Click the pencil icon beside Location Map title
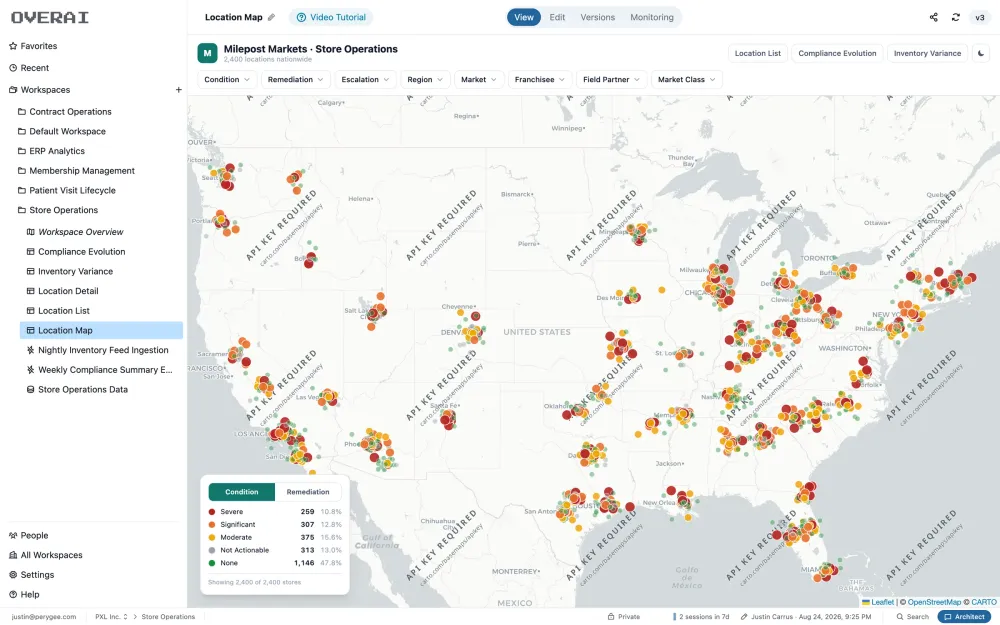This screenshot has height=625, width=1000. tap(272, 17)
